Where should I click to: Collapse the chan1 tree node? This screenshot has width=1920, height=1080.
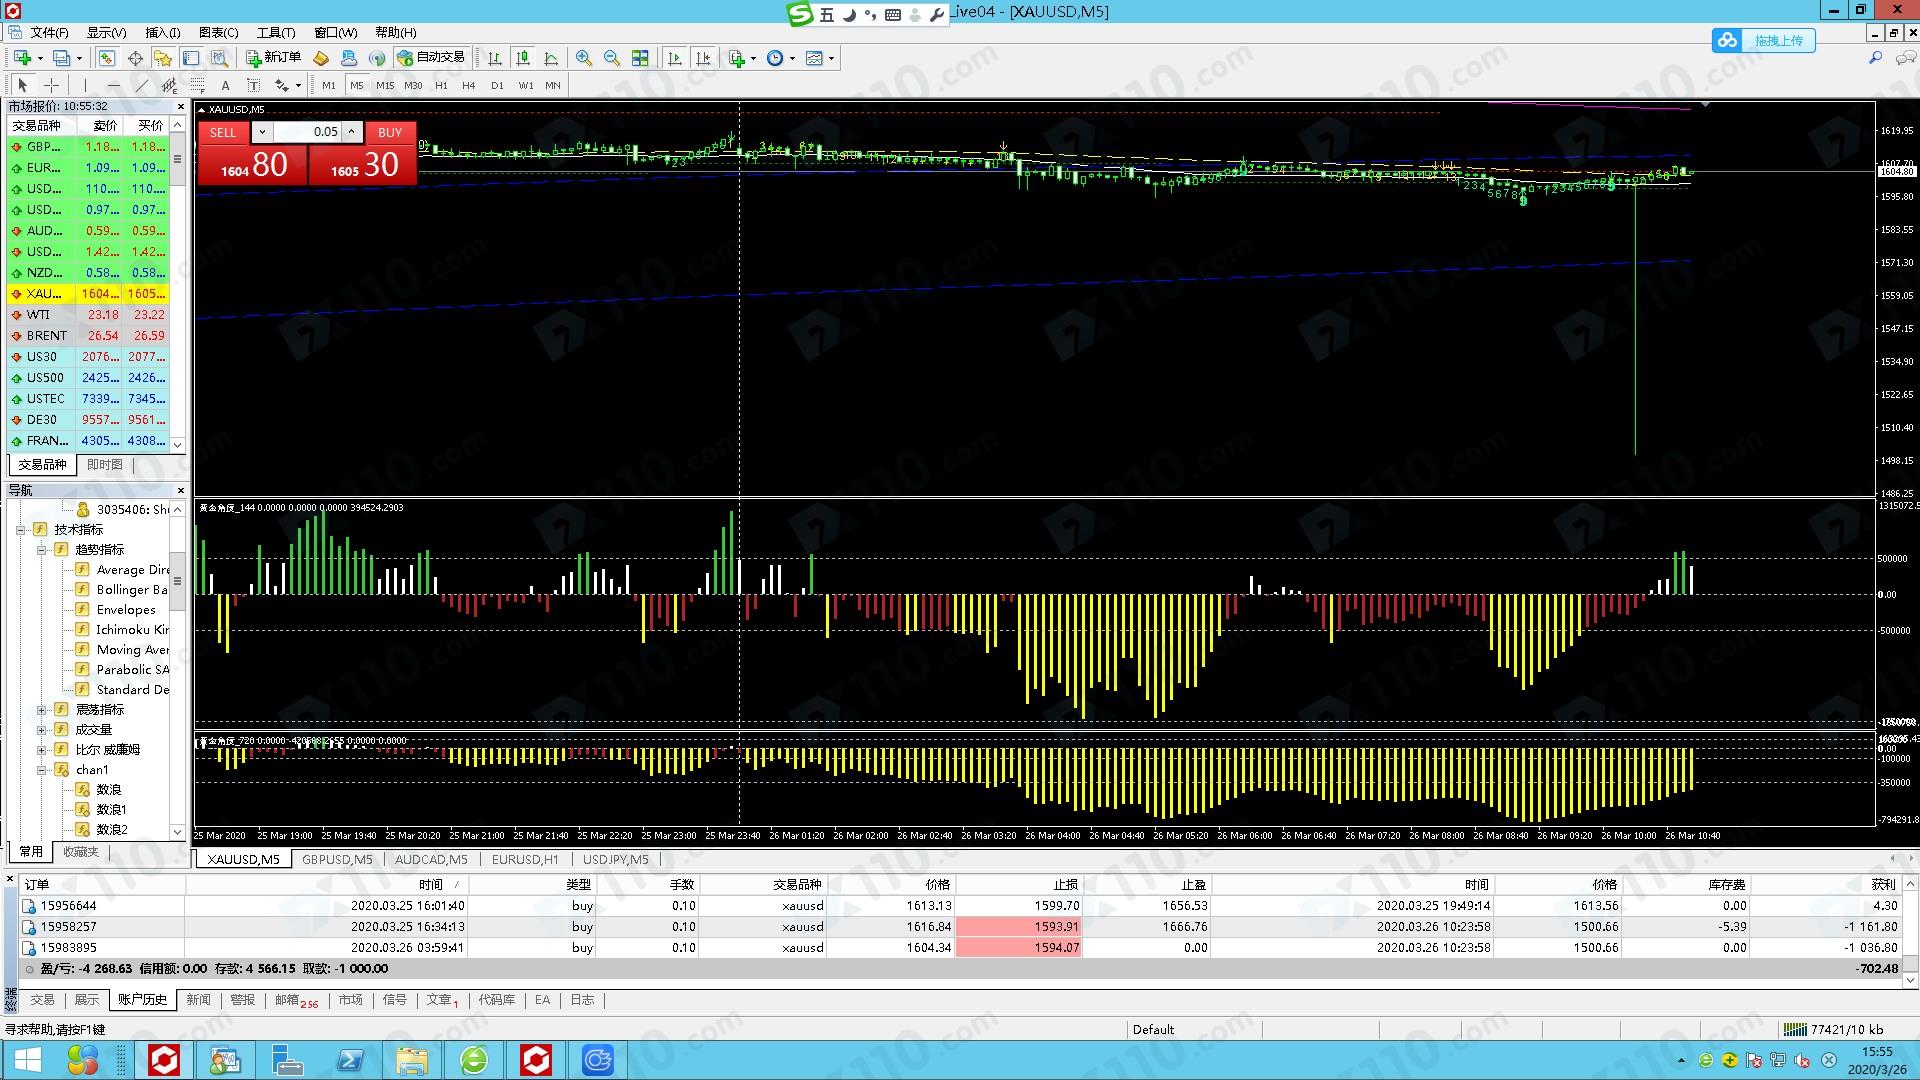[42, 770]
